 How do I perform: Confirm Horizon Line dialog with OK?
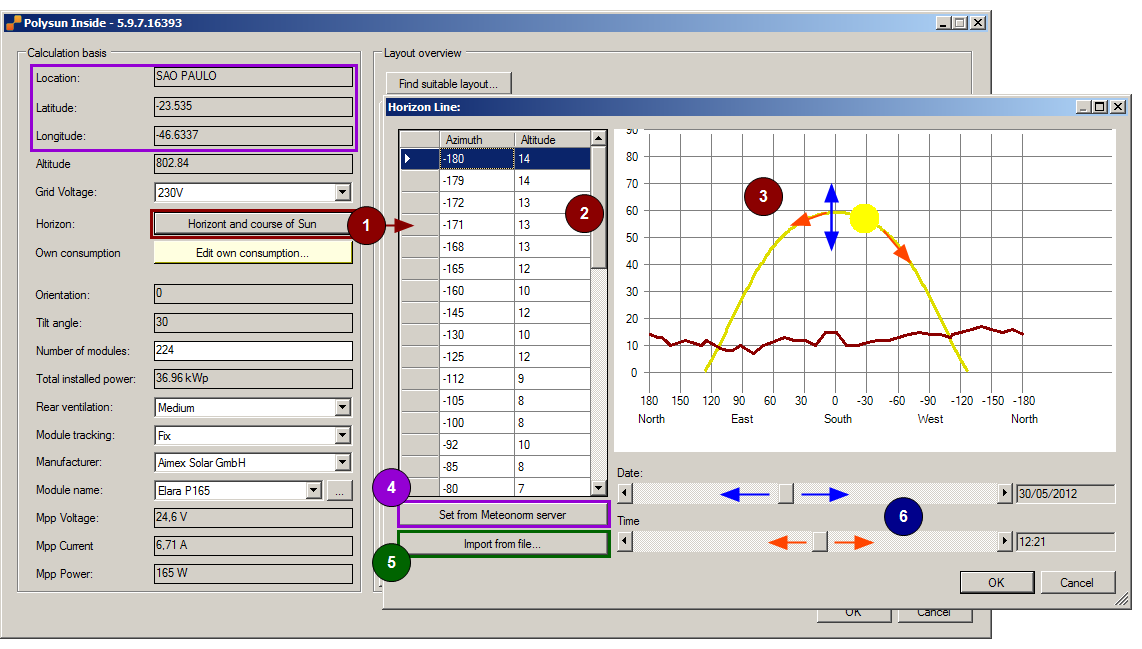coord(996,582)
